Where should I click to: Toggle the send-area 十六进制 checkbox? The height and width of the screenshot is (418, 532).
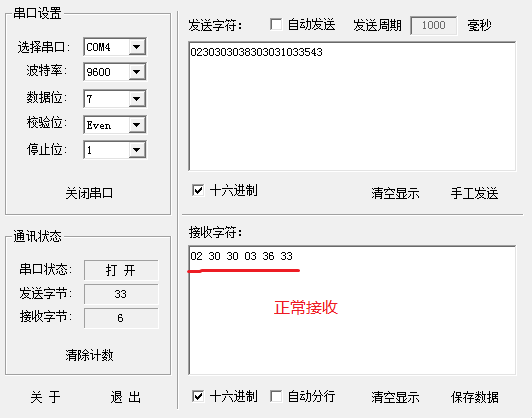click(x=198, y=190)
